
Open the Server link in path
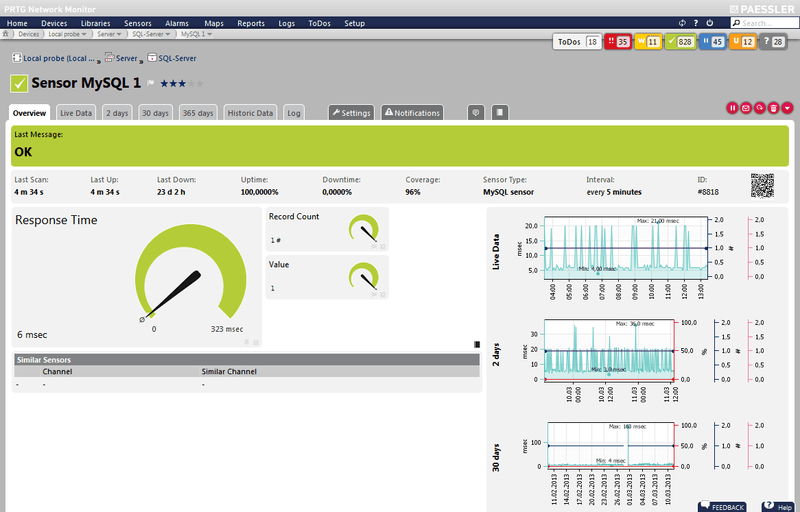(127, 58)
